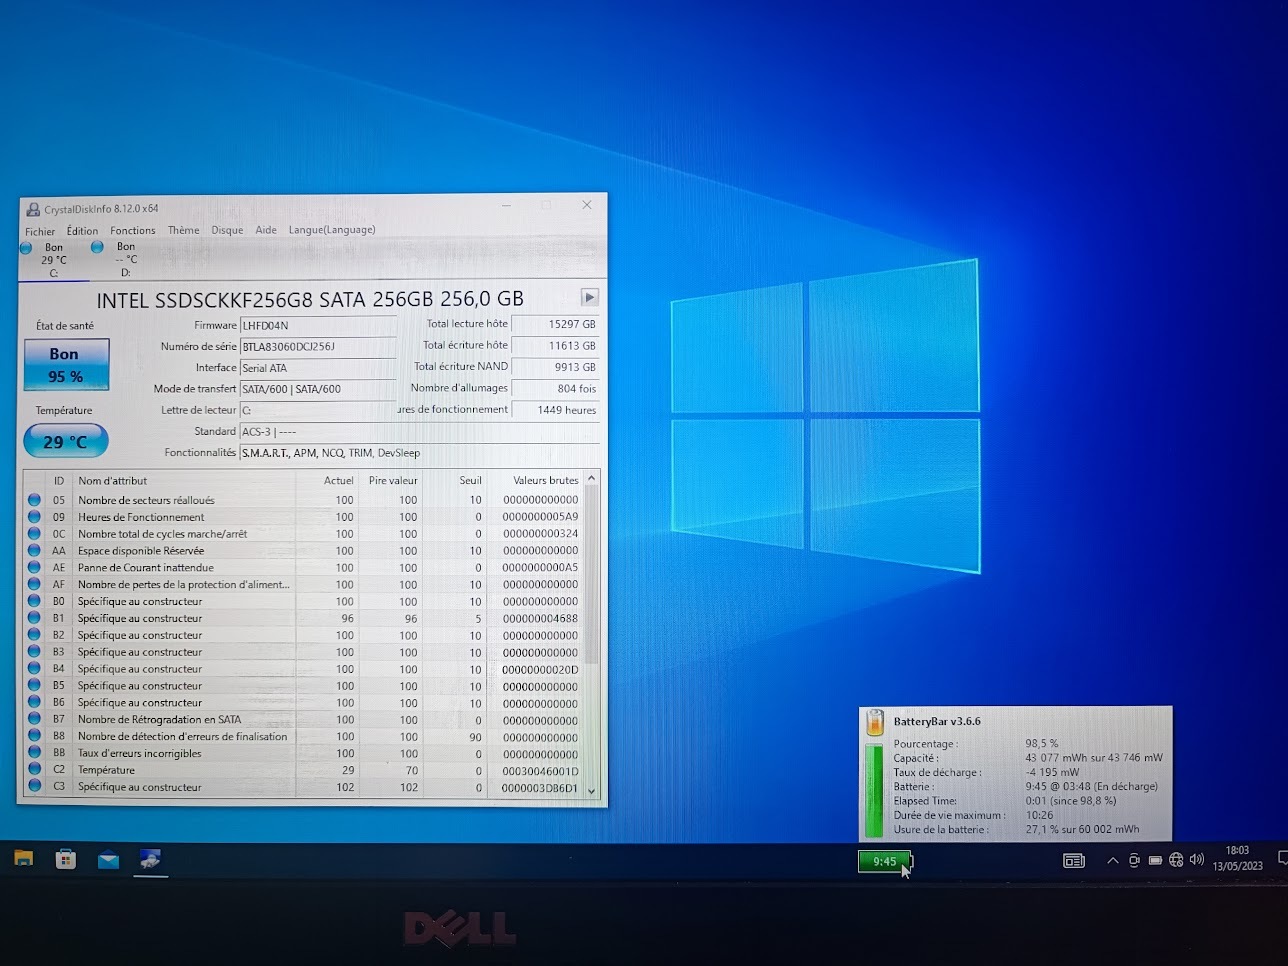
Task: Click the status orb for attribute B0
Action: 34,602
